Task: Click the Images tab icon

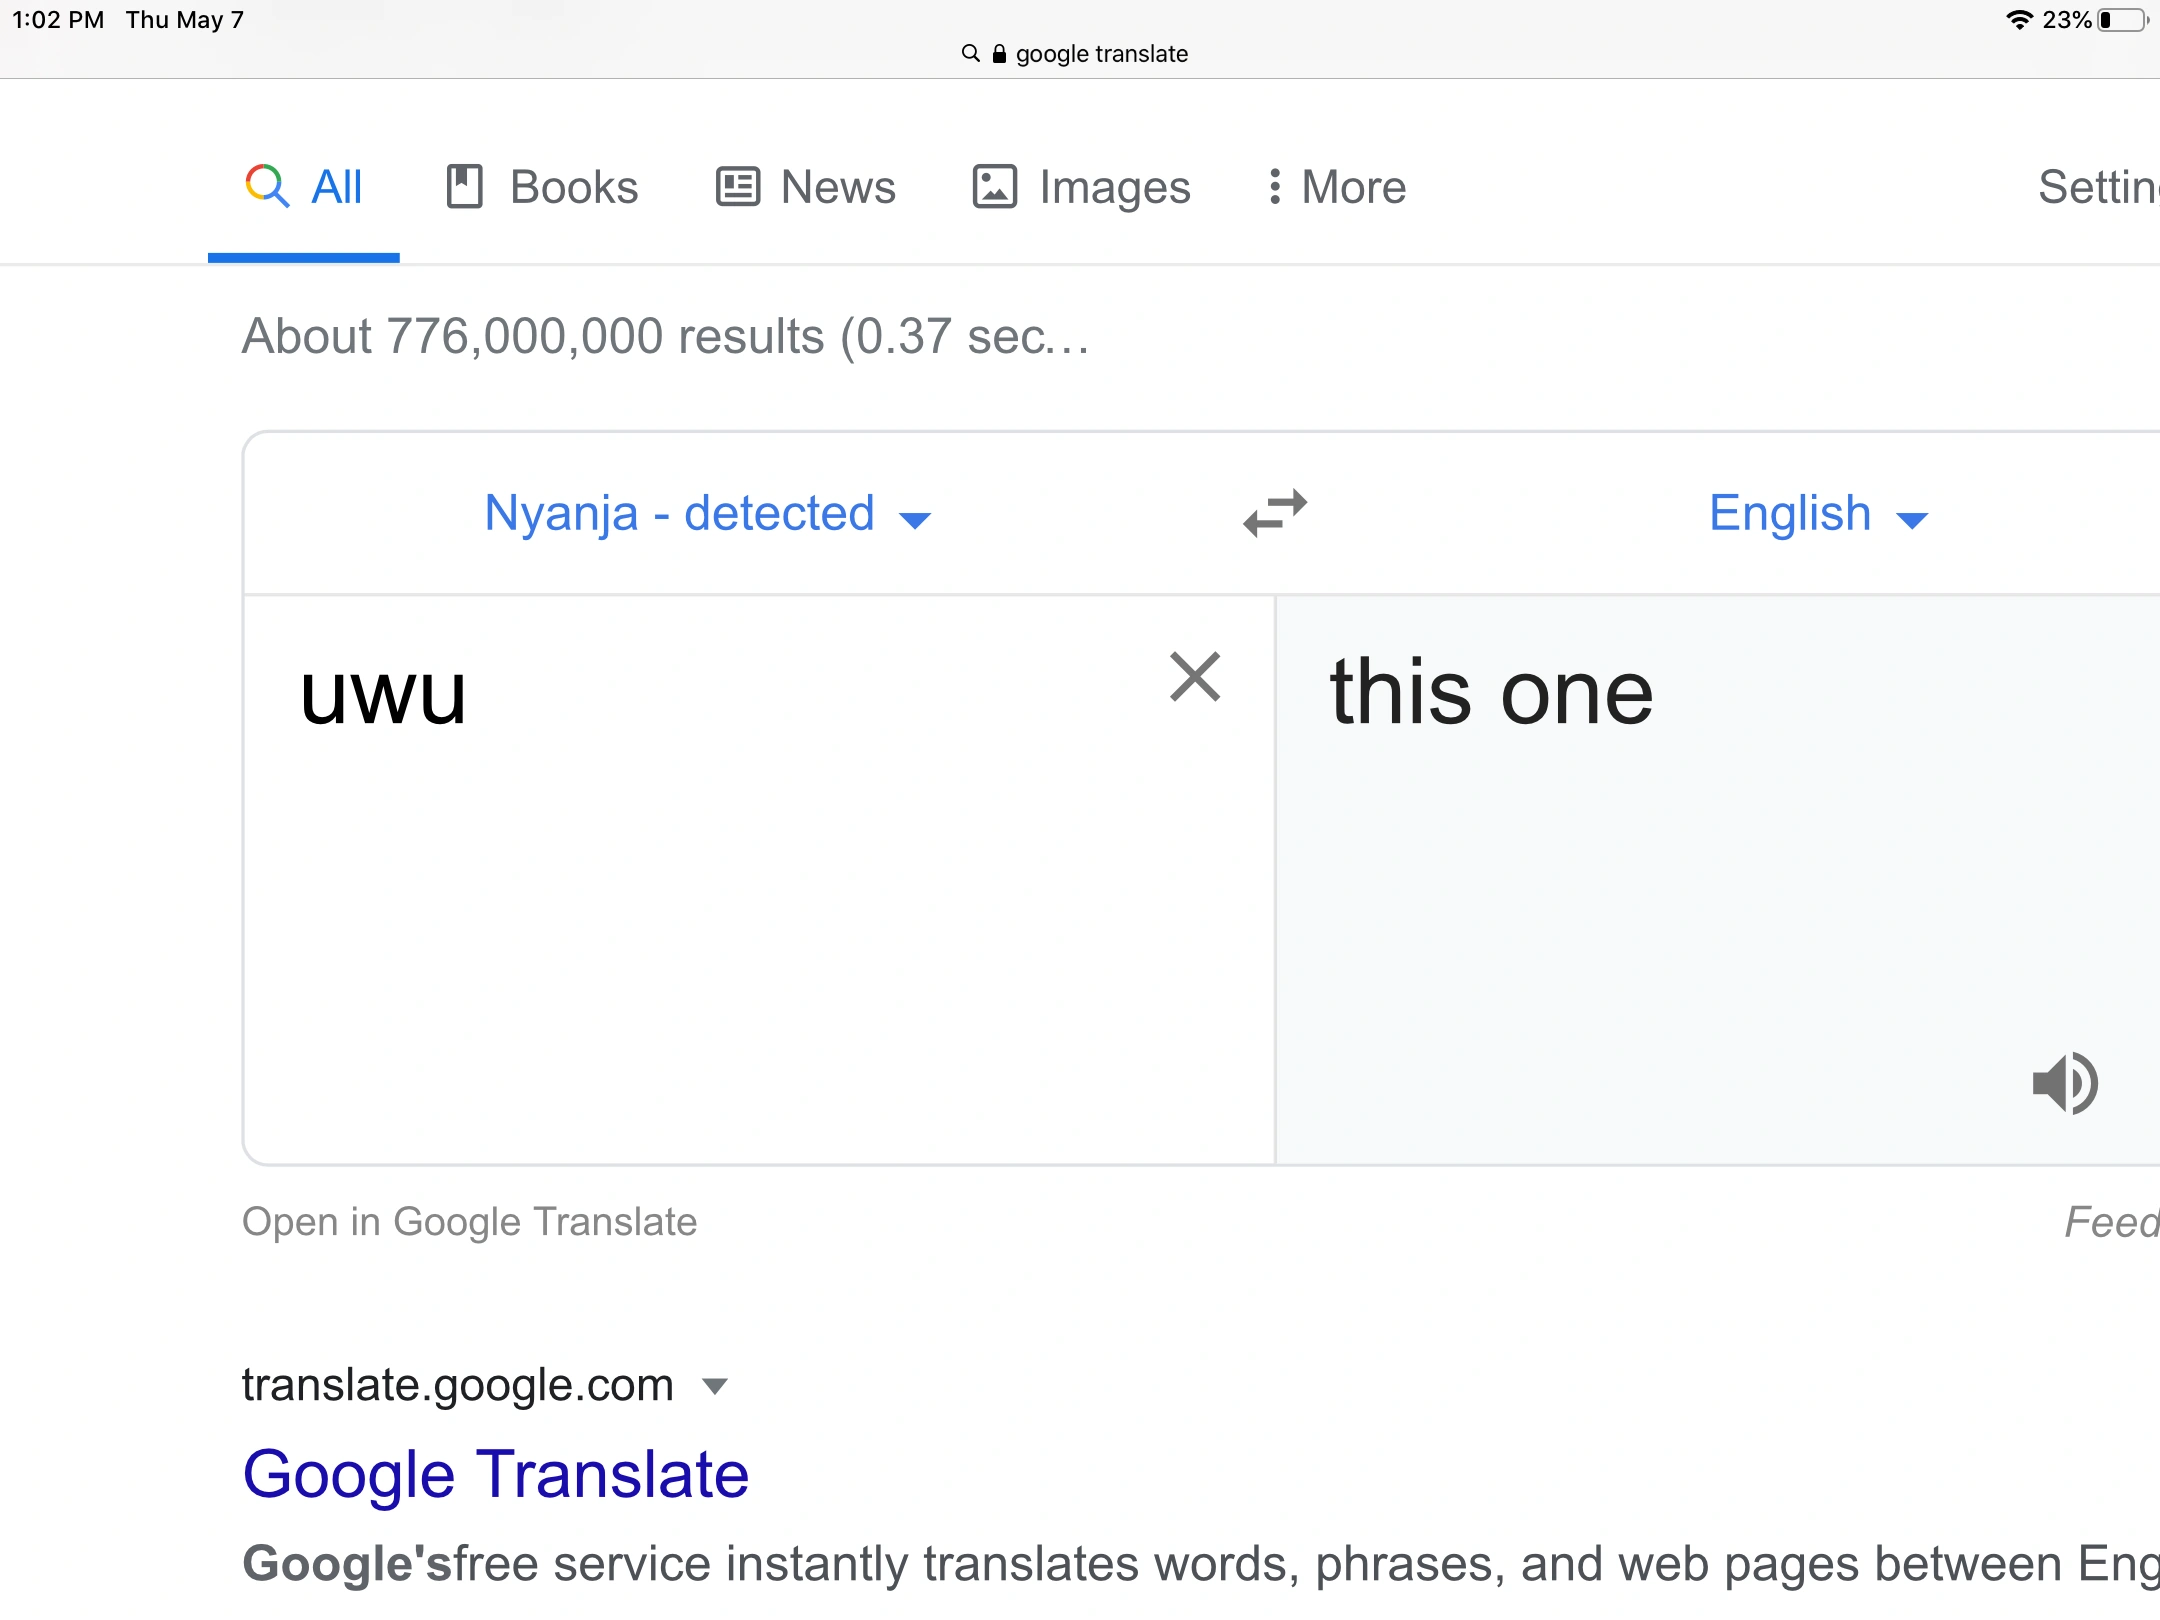Action: (x=995, y=187)
